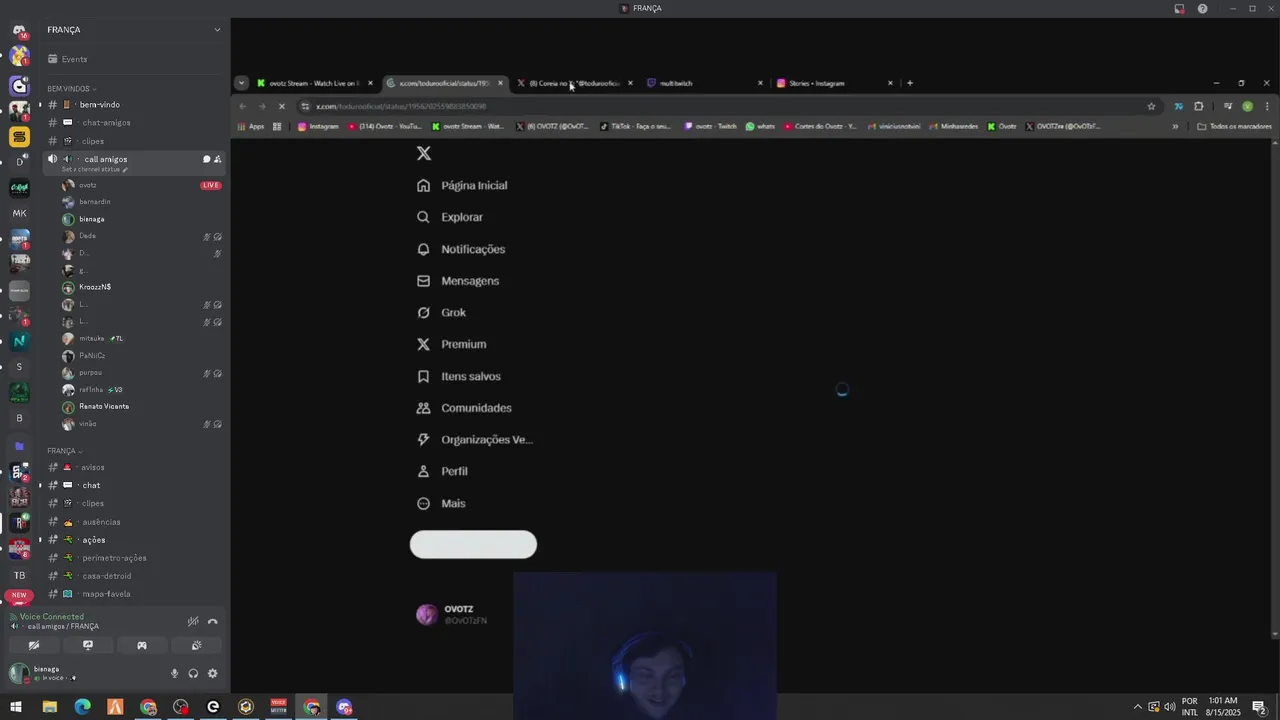The image size is (1280, 720).
Task: Open Organizações Verificadas on X
Action: pos(474,440)
